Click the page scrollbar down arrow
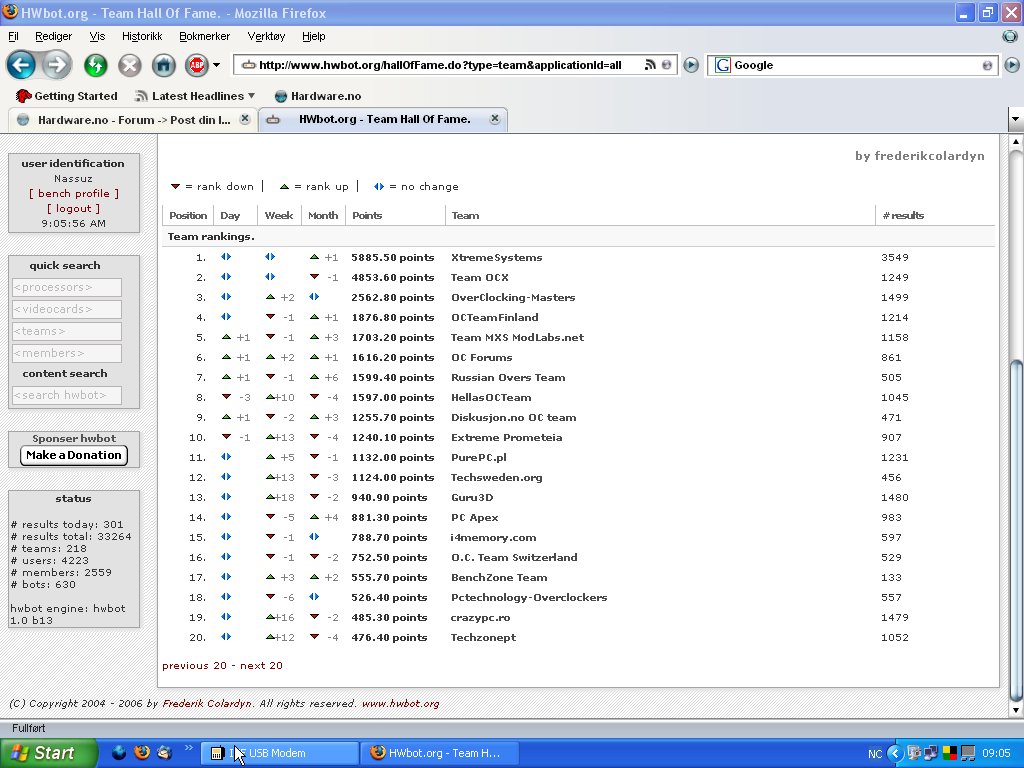 [x=1016, y=710]
